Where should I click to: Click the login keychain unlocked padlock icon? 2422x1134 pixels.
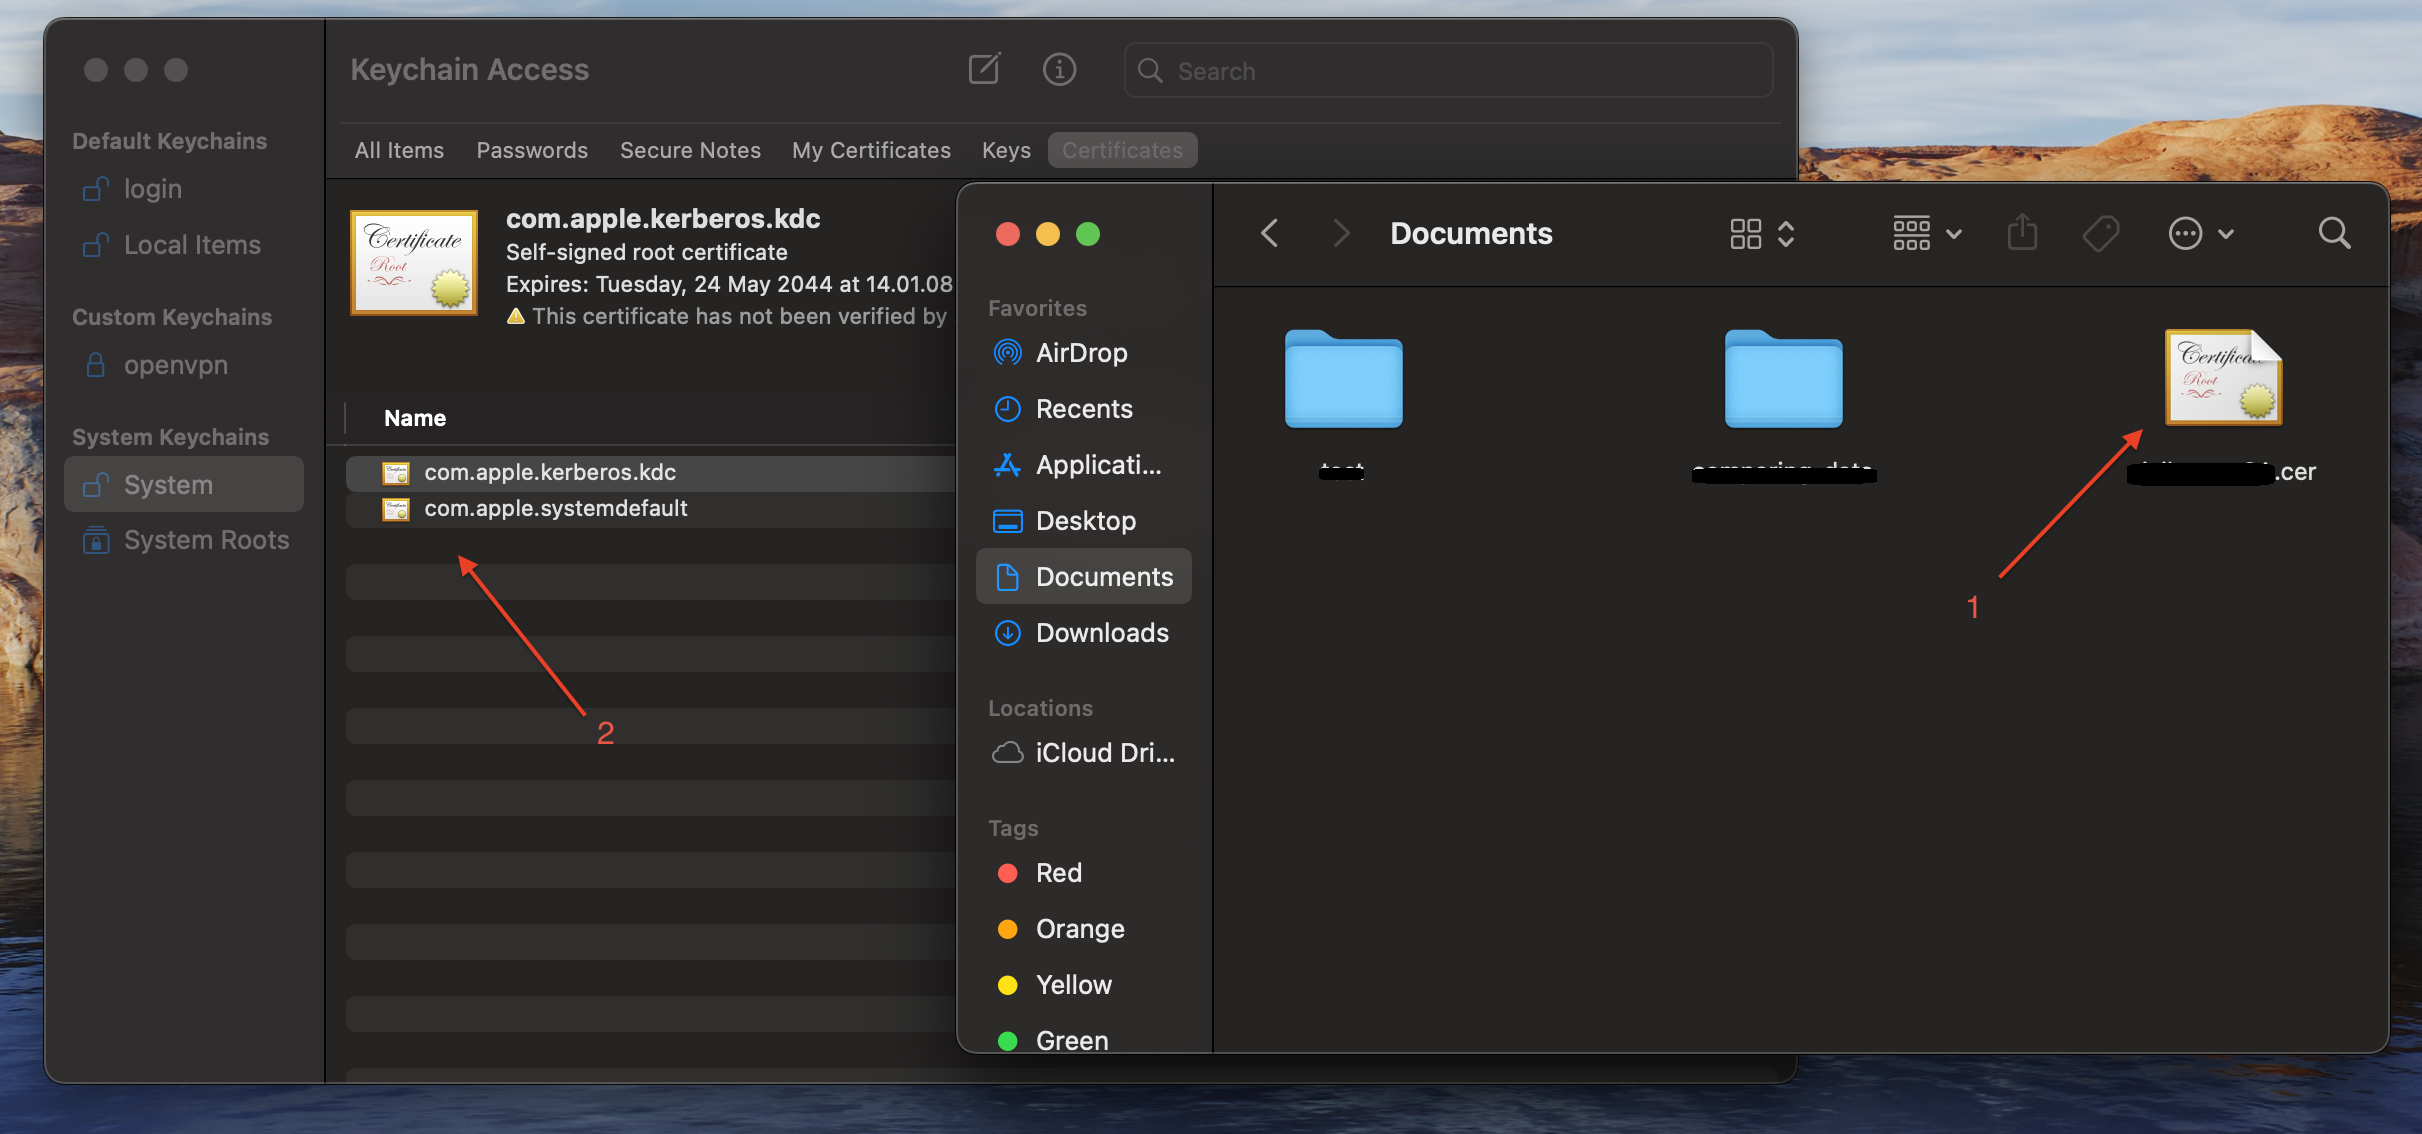(96, 188)
